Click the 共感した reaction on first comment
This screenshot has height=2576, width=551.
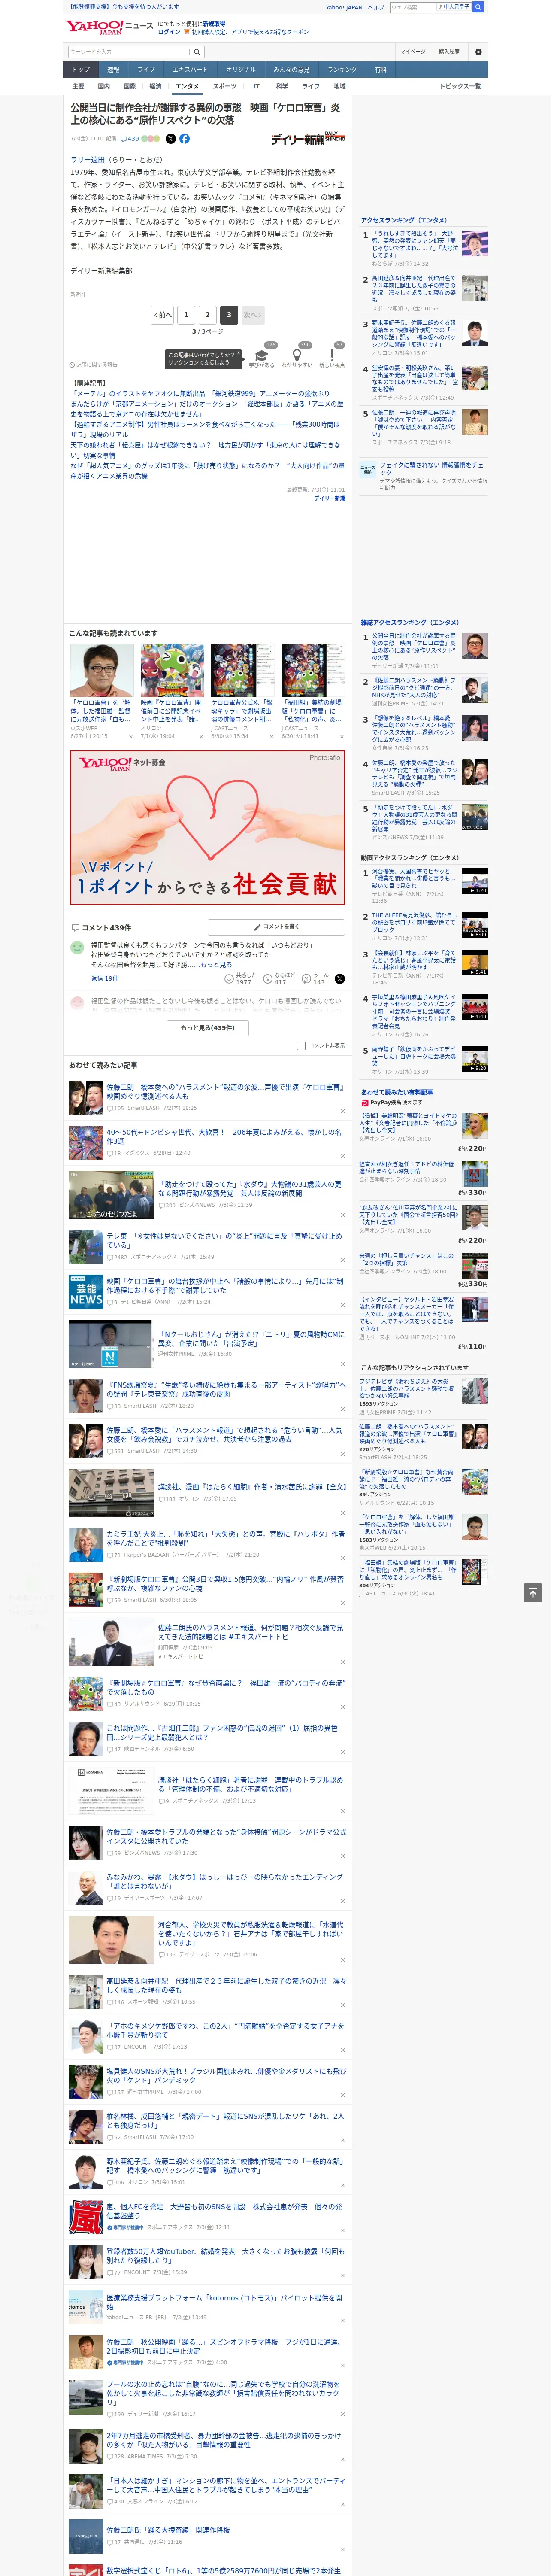(242, 978)
